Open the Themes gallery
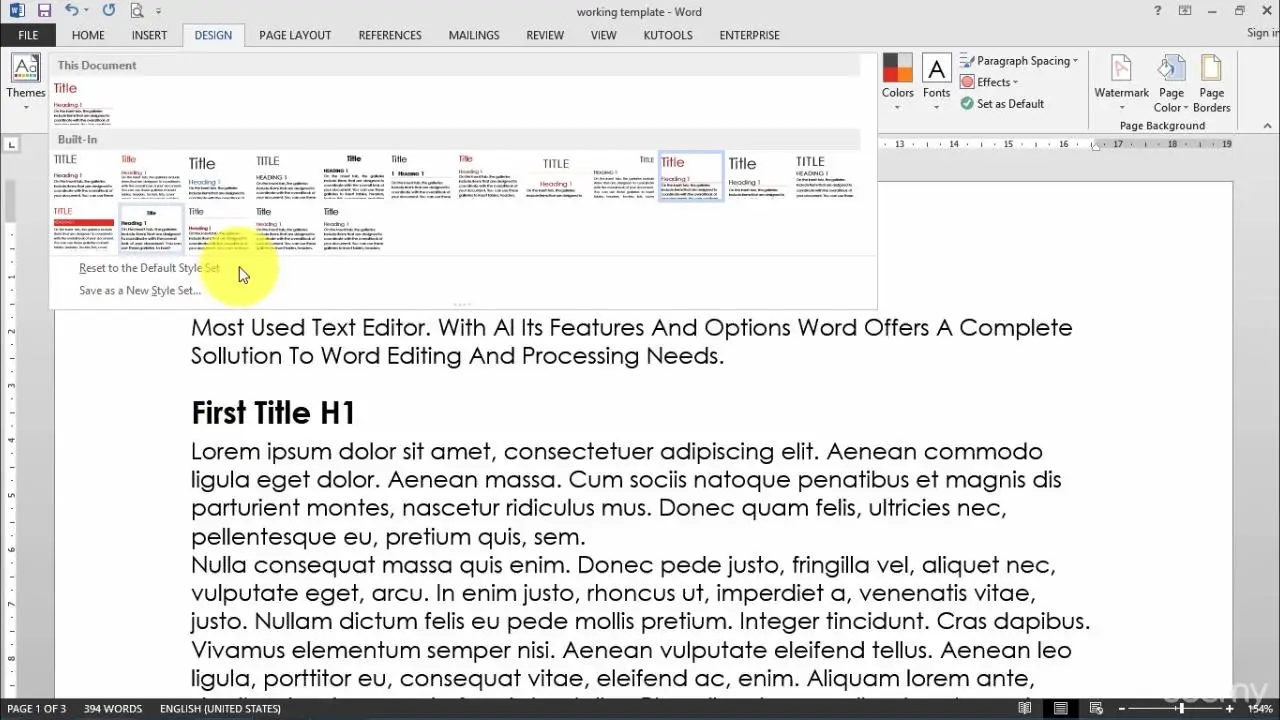Image resolution: width=1280 pixels, height=720 pixels. coord(25,82)
